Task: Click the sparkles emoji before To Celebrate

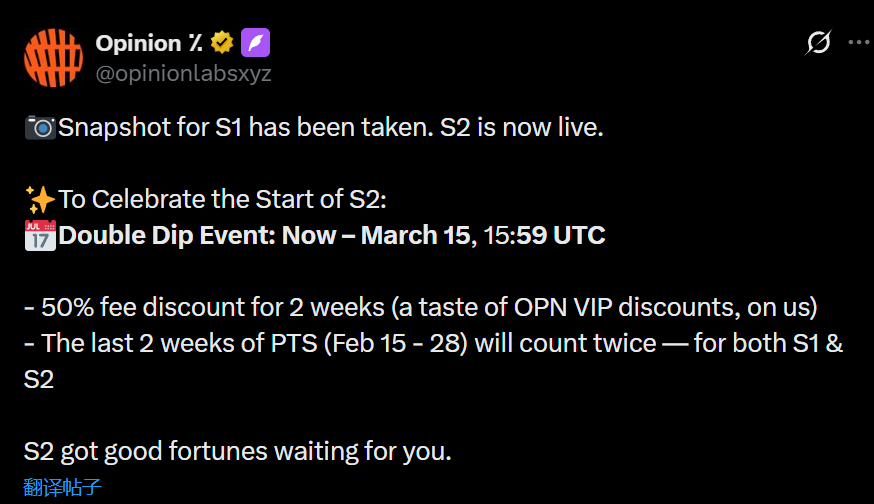Action: [x=40, y=199]
